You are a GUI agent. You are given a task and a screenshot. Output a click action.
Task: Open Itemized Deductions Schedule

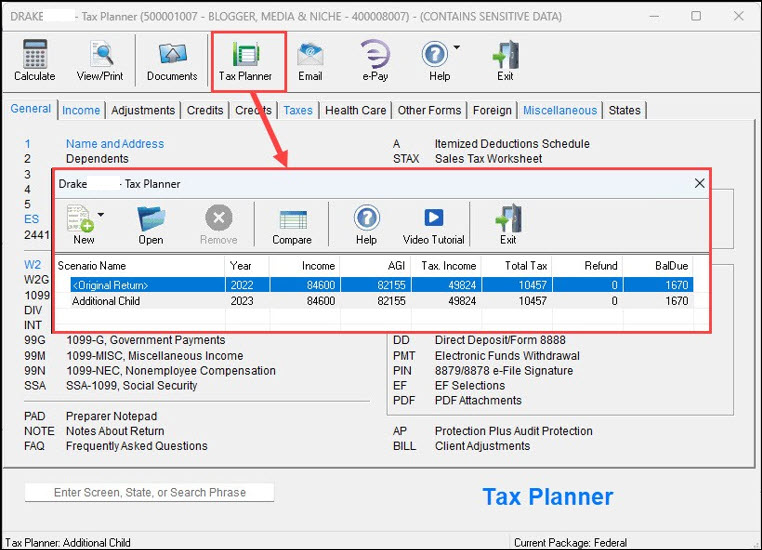pos(512,144)
